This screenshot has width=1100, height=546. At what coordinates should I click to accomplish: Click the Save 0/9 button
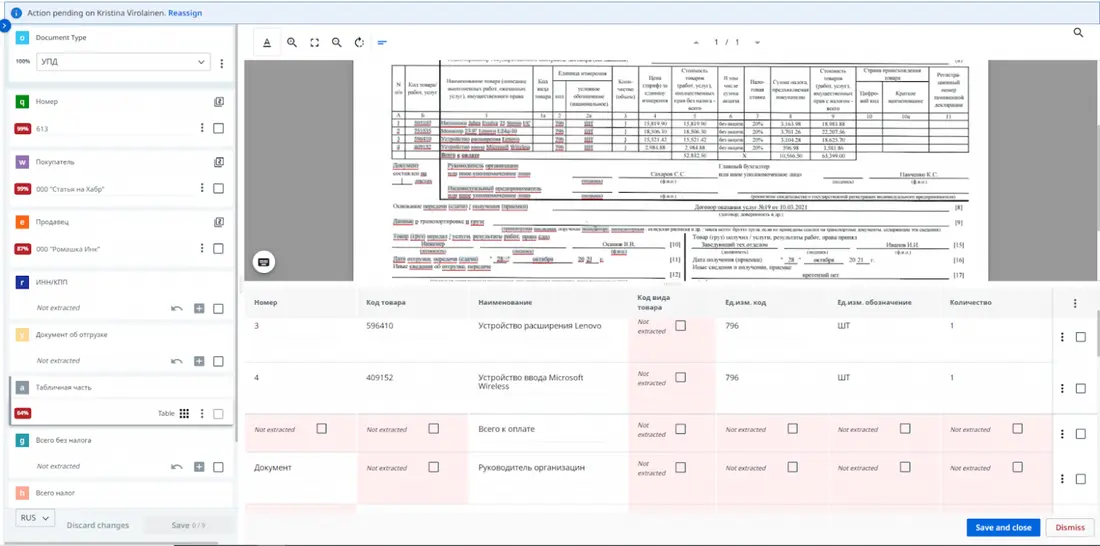[189, 525]
